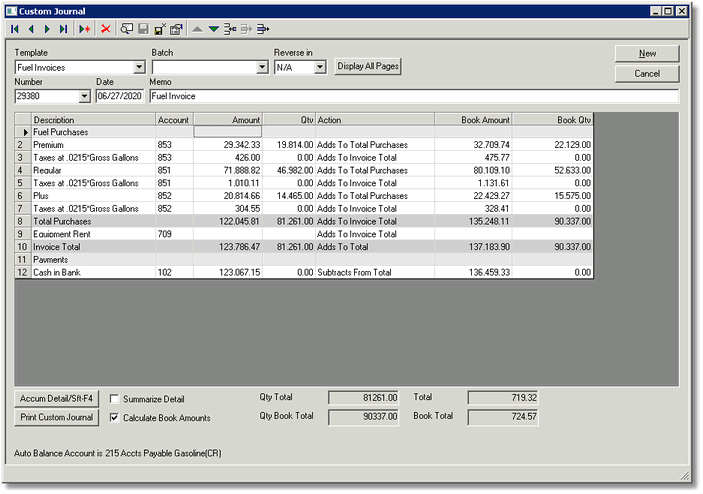Click the insert line icon
The height and width of the screenshot is (494, 703).
230,29
